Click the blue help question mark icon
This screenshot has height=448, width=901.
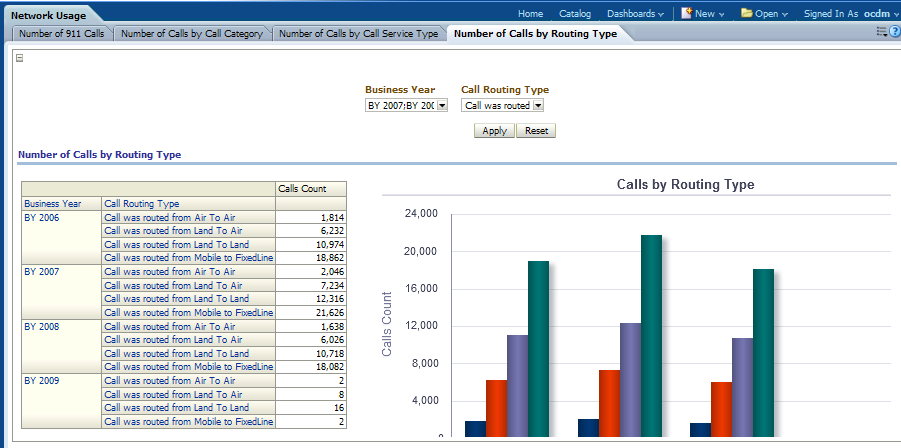[894, 33]
